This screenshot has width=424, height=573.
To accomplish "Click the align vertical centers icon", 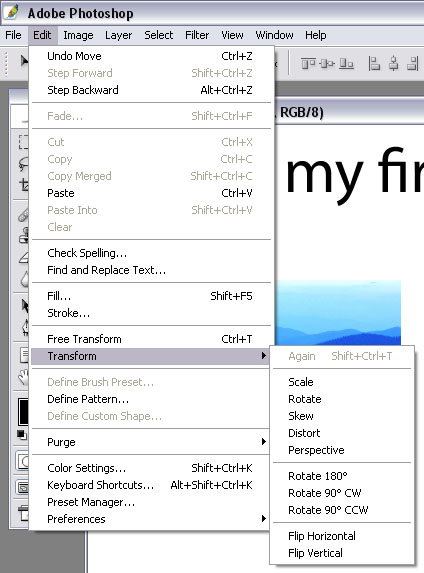I will (327, 64).
